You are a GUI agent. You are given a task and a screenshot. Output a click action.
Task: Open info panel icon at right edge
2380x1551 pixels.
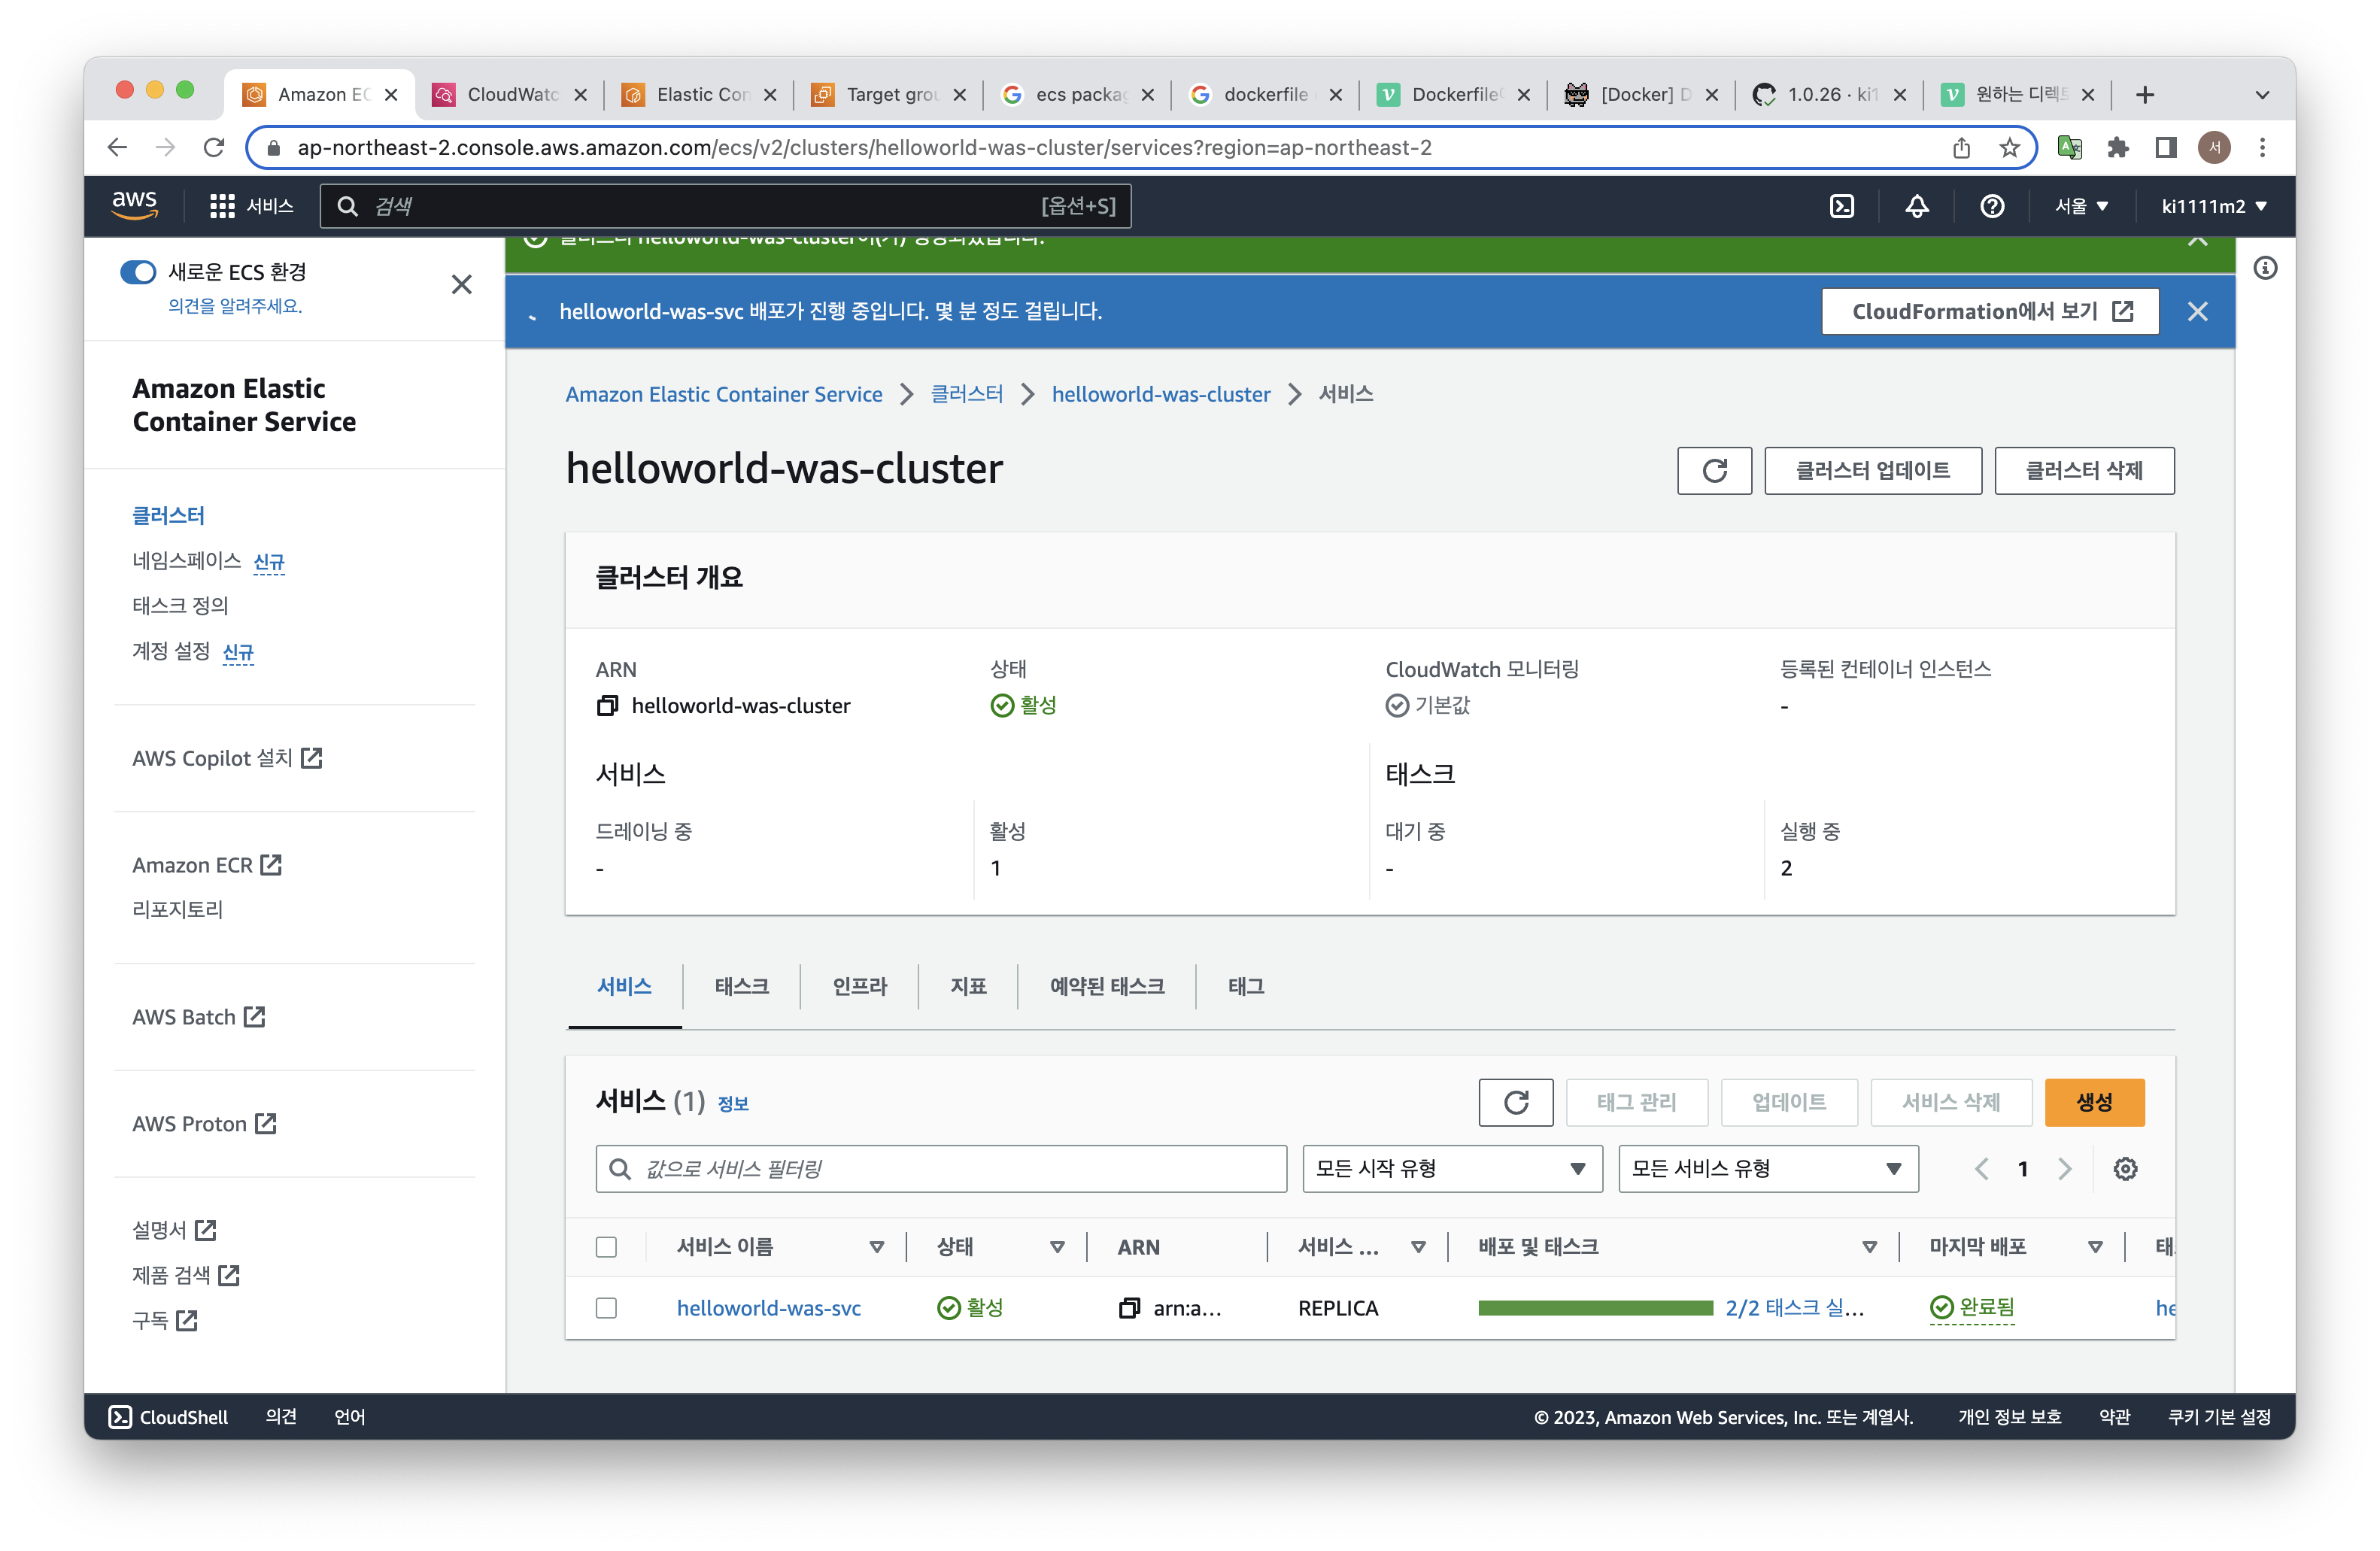(2265, 268)
